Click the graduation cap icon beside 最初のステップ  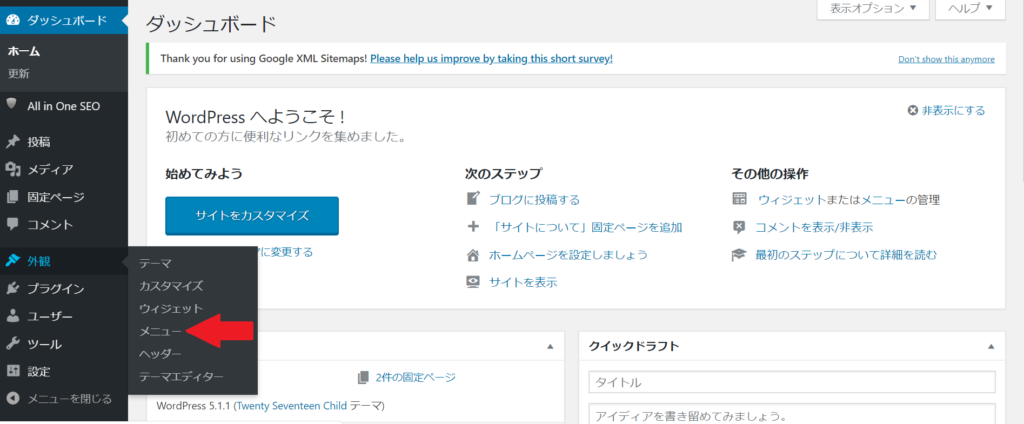[739, 255]
